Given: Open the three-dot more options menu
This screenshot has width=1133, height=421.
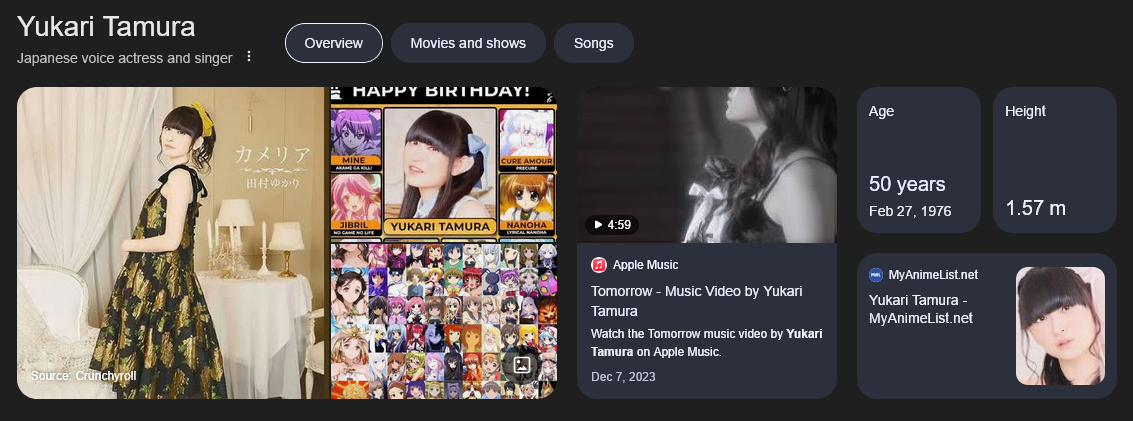Looking at the screenshot, I should pos(249,56).
